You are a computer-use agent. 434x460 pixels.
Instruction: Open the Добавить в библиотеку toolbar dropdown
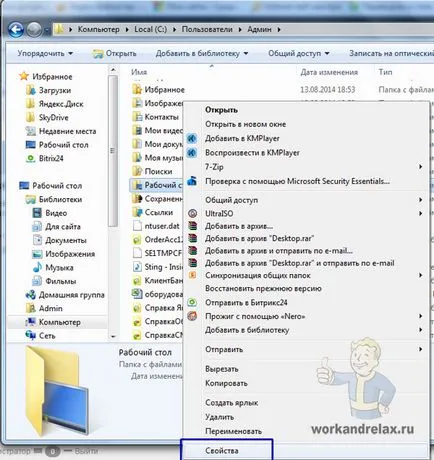pyautogui.click(x=202, y=53)
